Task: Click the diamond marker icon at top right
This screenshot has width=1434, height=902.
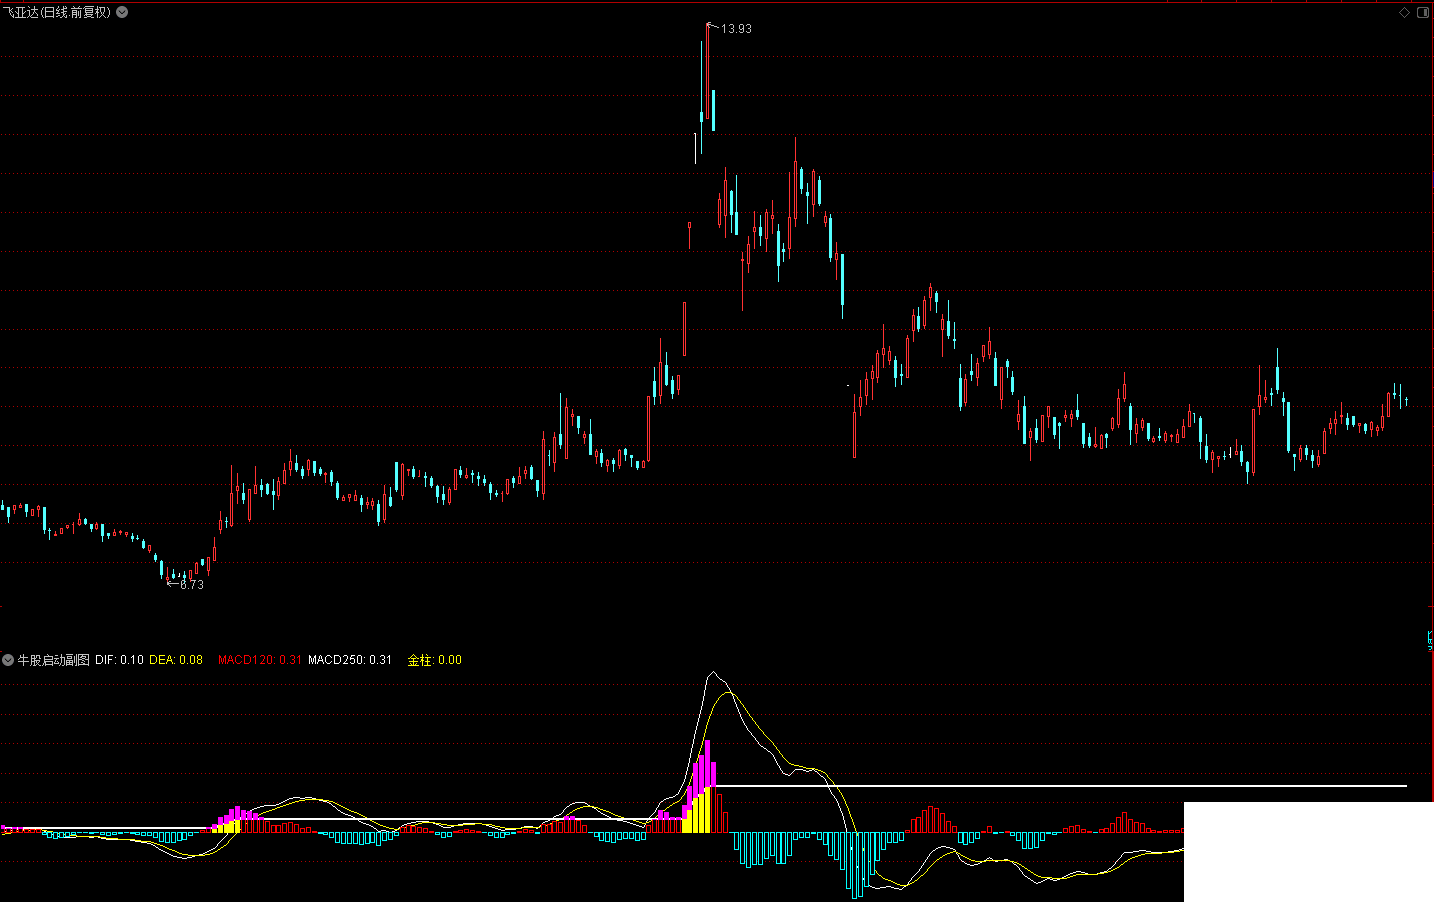Action: 1404,12
